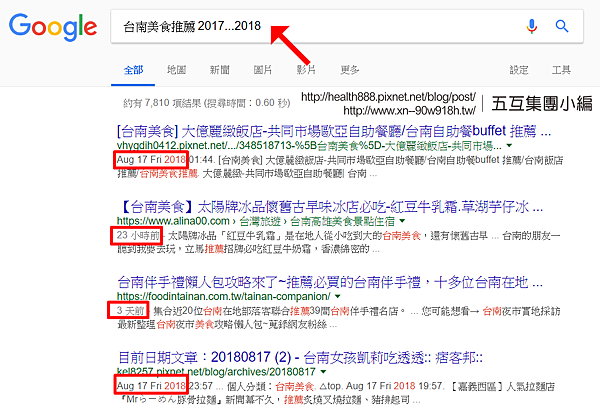
Task: Start voice search with the microphone icon
Action: click(x=532, y=26)
